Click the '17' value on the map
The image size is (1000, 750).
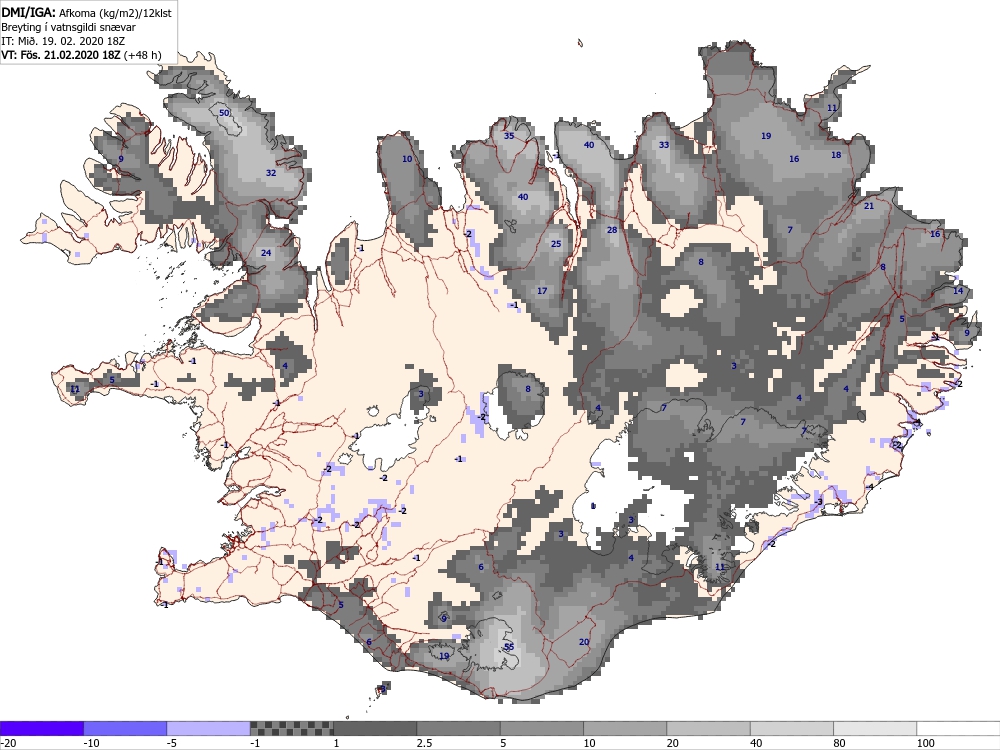point(542,291)
